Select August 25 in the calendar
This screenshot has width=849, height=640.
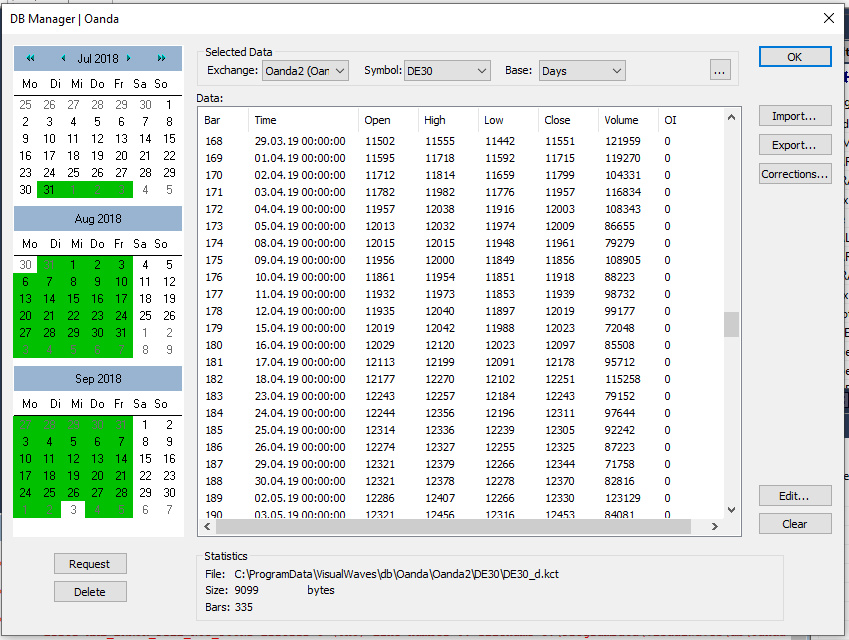click(x=145, y=316)
